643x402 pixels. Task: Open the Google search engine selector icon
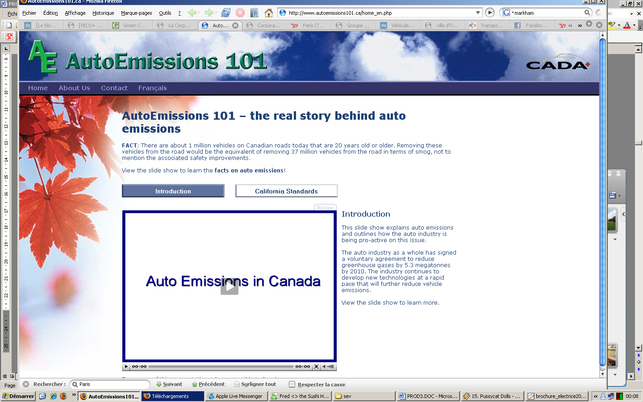(506, 13)
